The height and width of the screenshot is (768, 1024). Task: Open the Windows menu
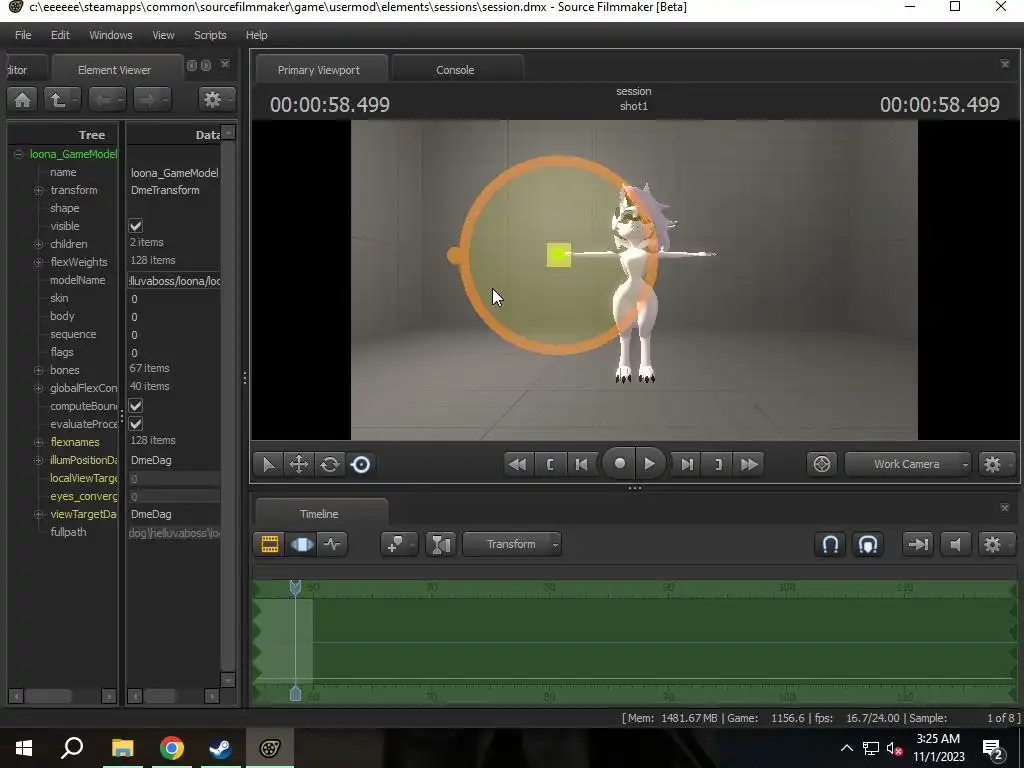point(110,35)
